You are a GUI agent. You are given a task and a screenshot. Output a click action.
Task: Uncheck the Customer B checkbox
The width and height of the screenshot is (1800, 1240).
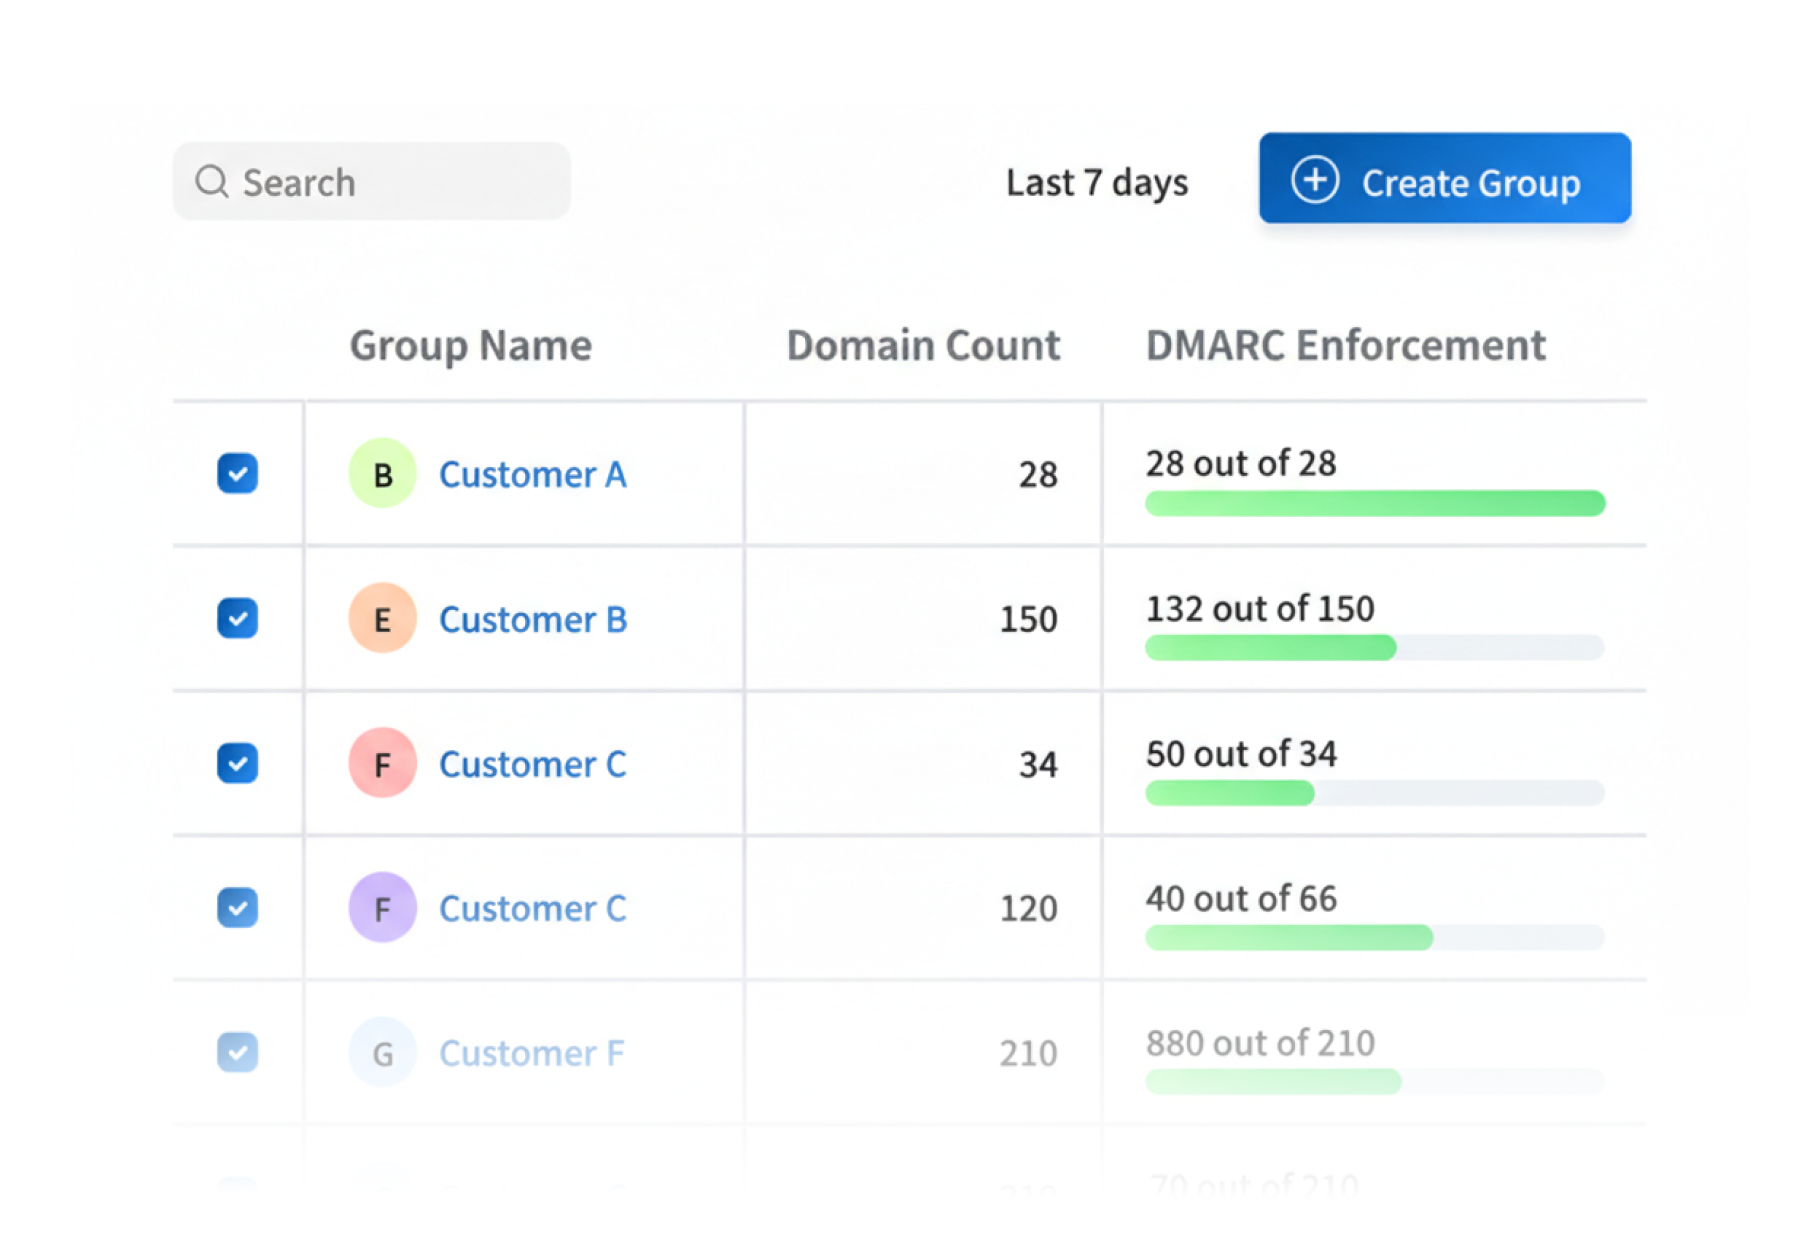[x=238, y=618]
